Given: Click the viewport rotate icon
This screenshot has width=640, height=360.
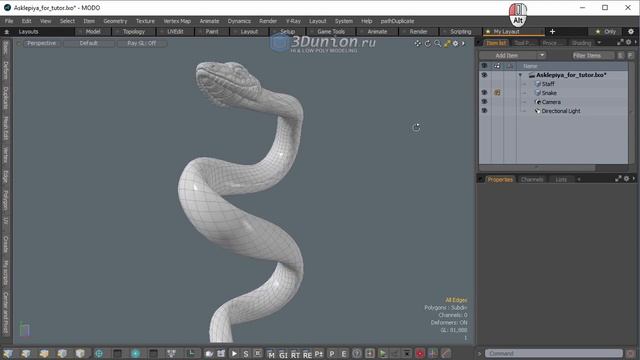Looking at the screenshot, I should click(x=428, y=43).
